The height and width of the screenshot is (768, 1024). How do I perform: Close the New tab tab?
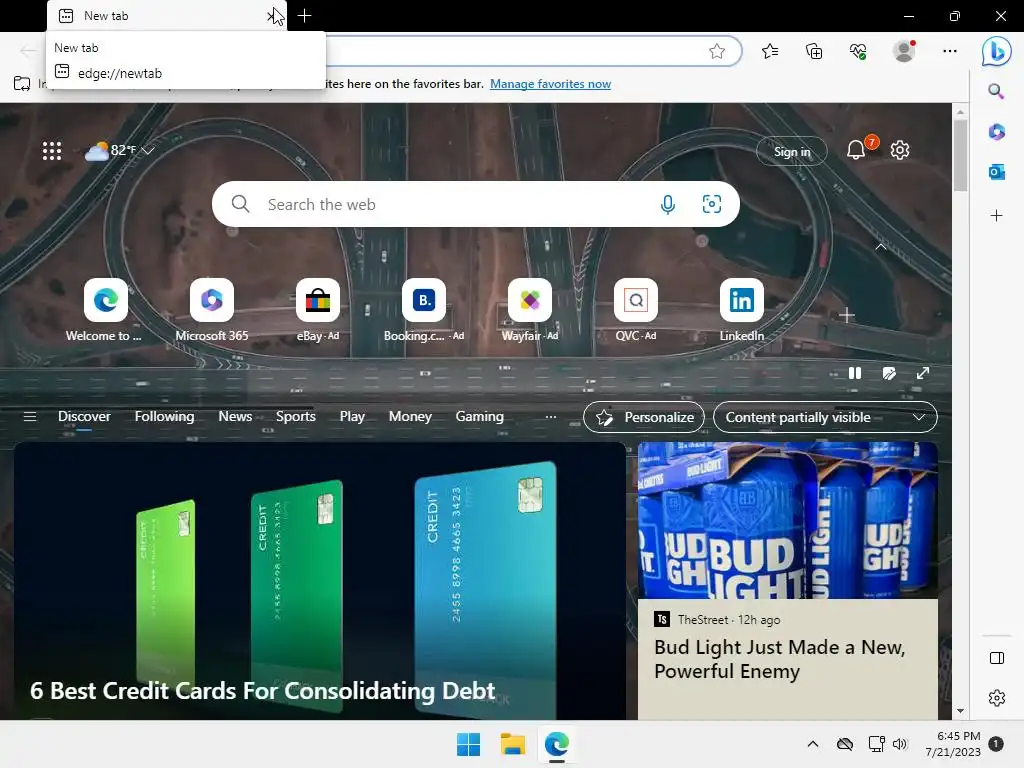coord(271,16)
